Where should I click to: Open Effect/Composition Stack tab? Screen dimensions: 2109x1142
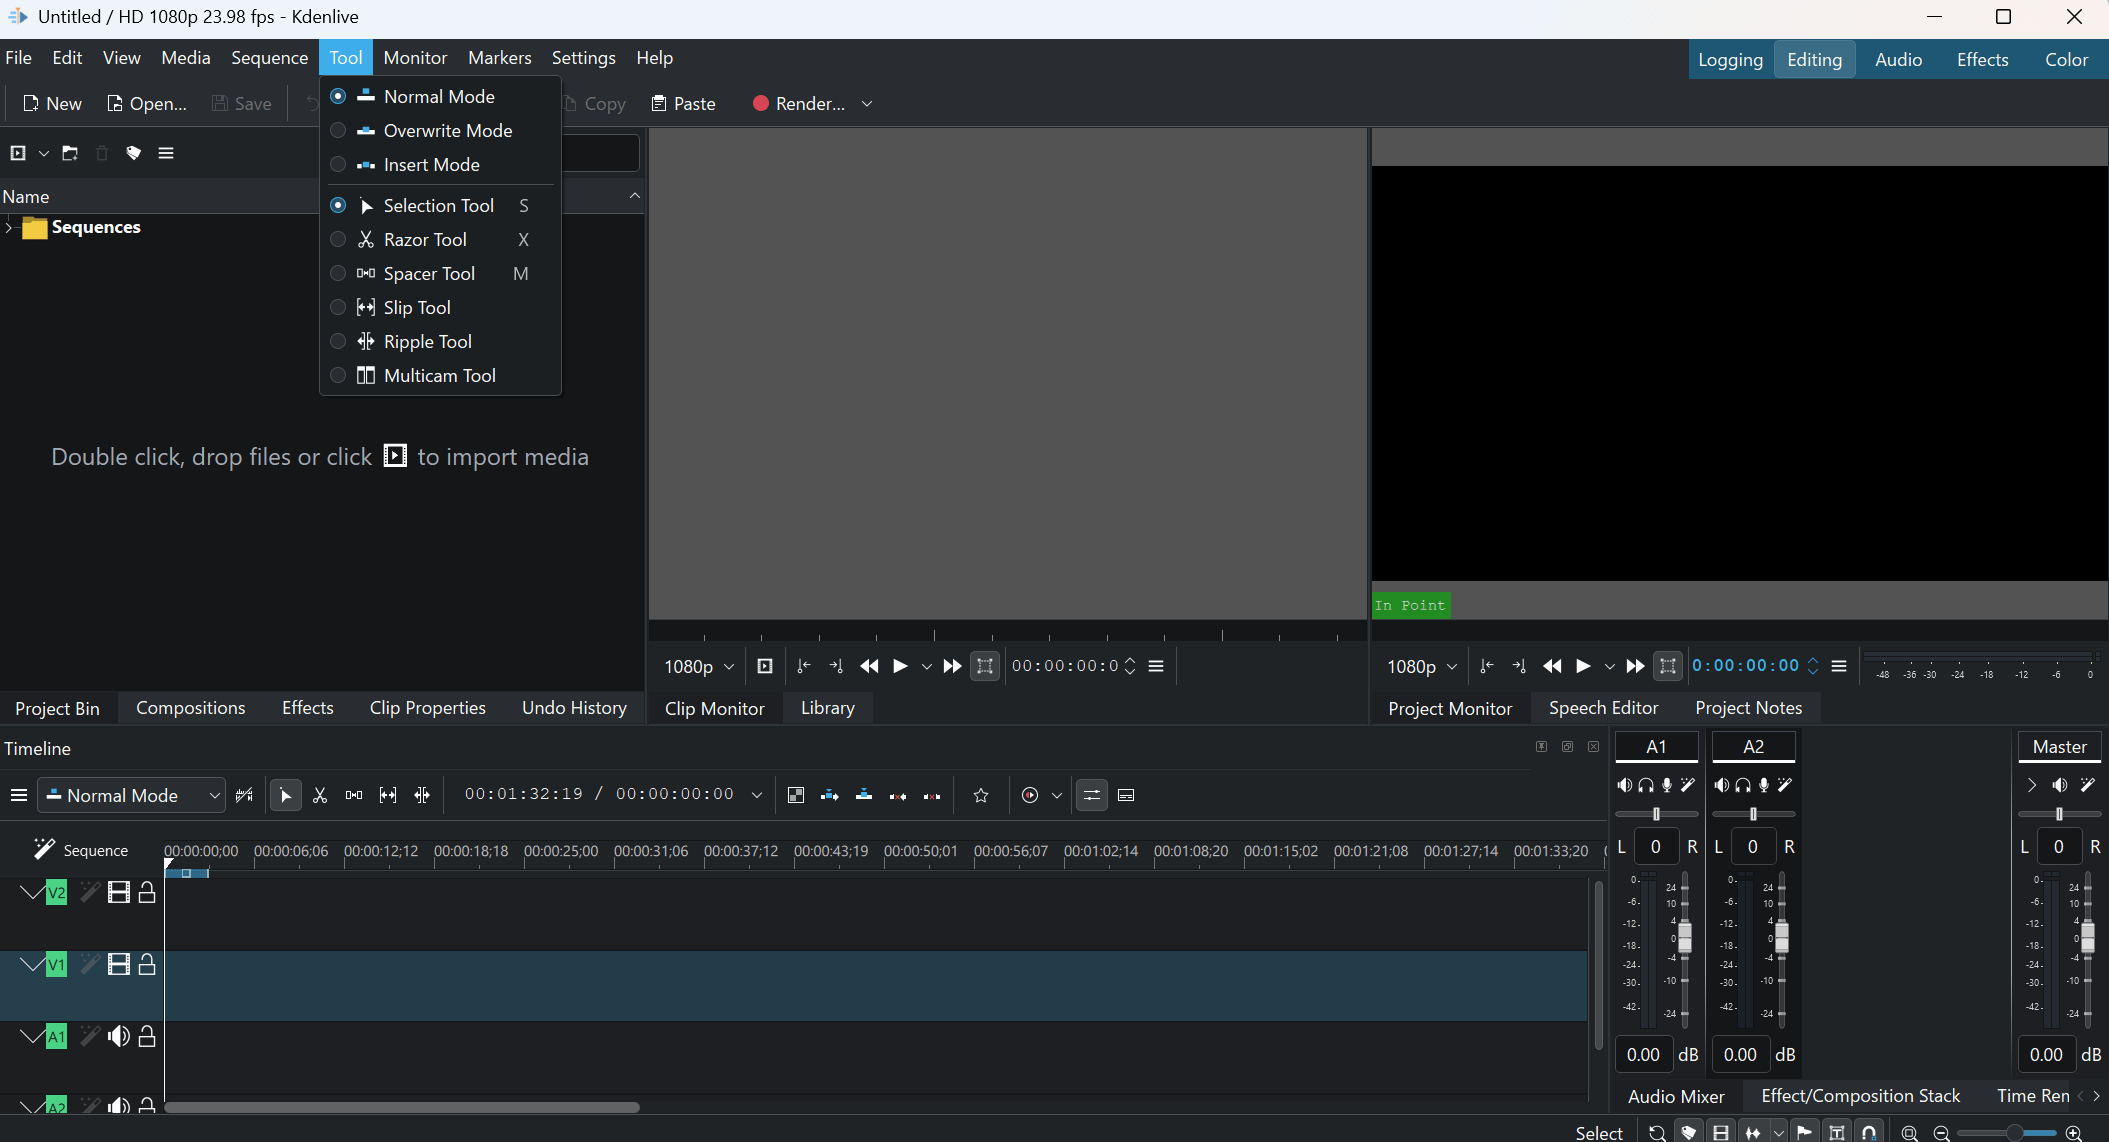click(x=1860, y=1096)
